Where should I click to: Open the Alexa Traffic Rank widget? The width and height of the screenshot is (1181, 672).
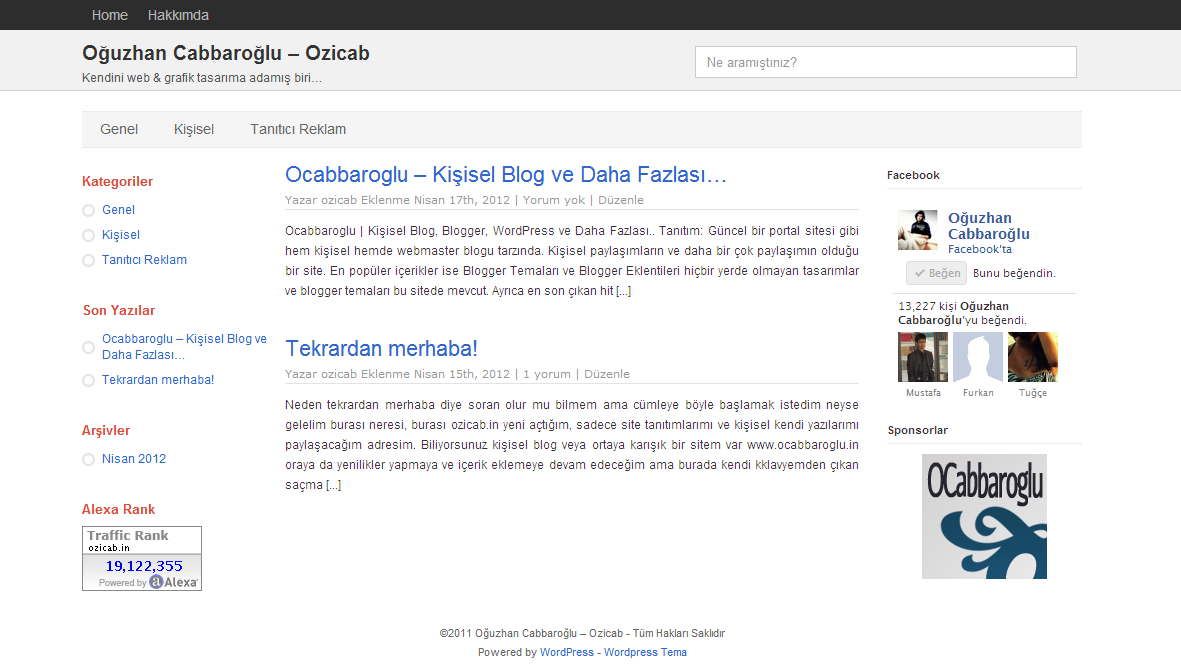click(142, 558)
